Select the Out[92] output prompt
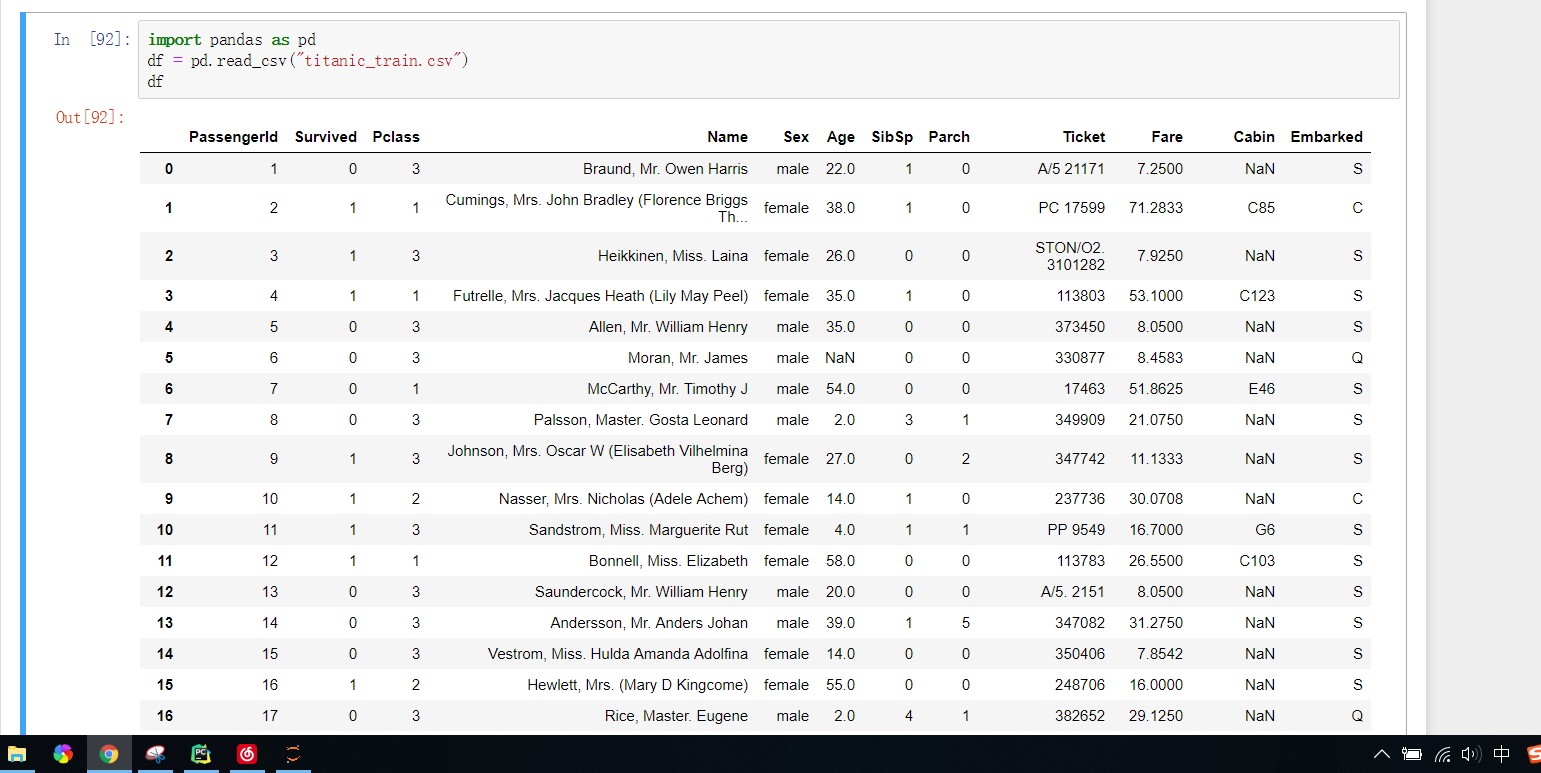 (x=90, y=118)
